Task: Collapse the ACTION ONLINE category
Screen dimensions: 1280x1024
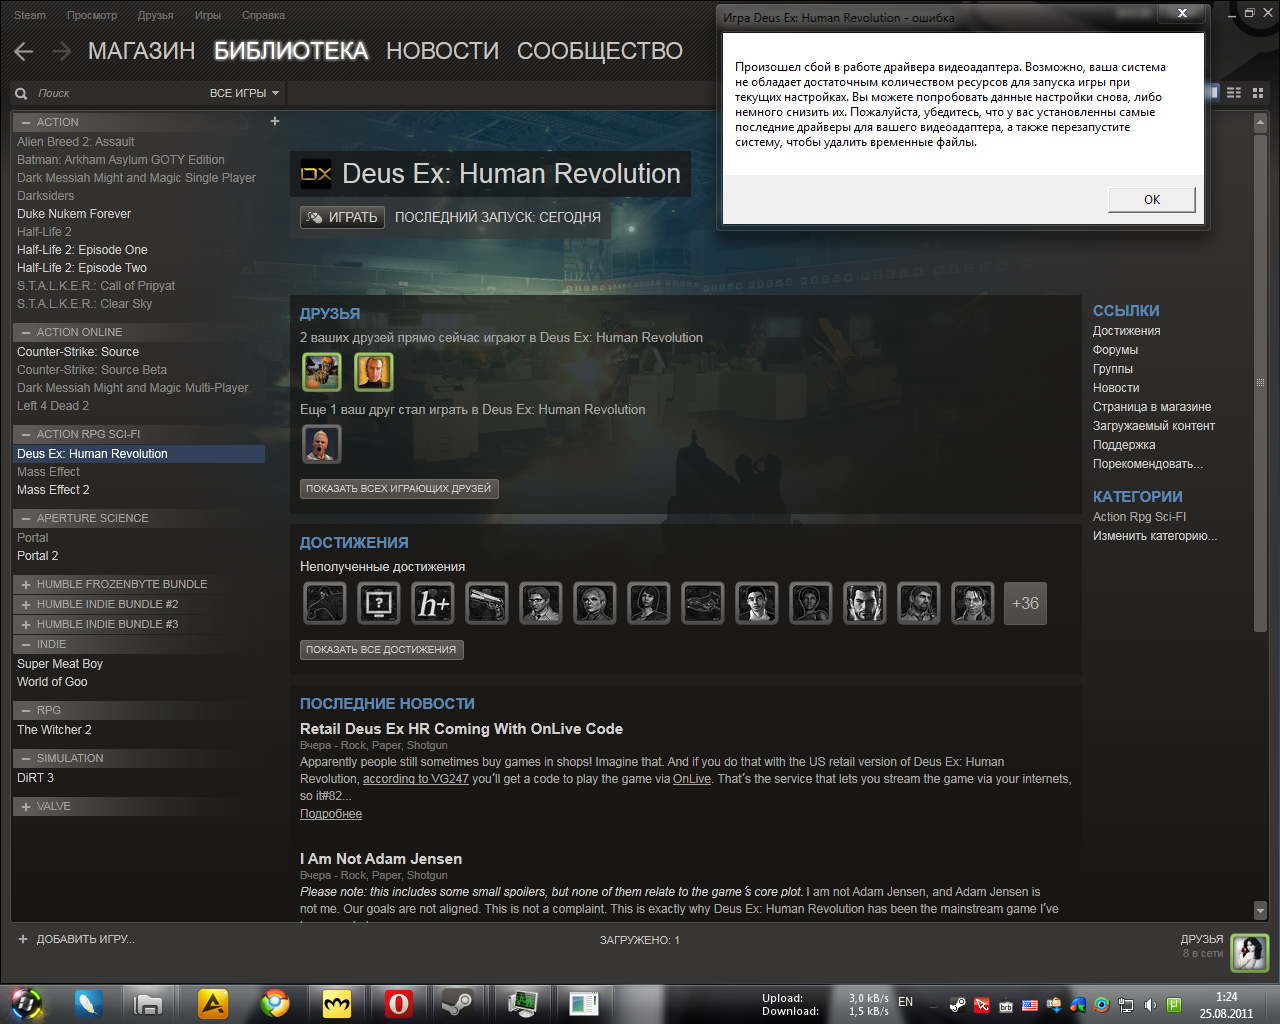Action: tap(26, 332)
